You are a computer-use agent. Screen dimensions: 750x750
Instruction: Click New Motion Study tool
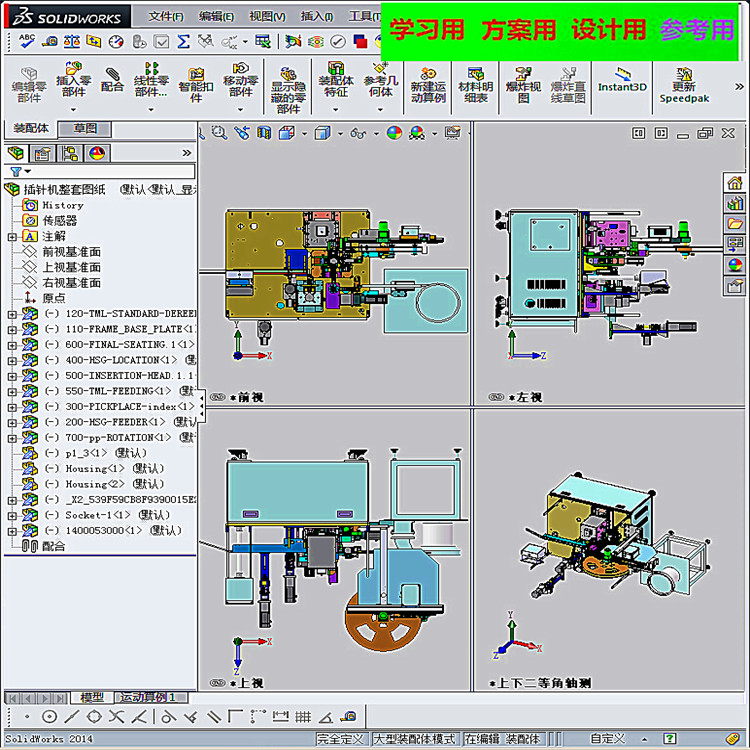(x=428, y=86)
